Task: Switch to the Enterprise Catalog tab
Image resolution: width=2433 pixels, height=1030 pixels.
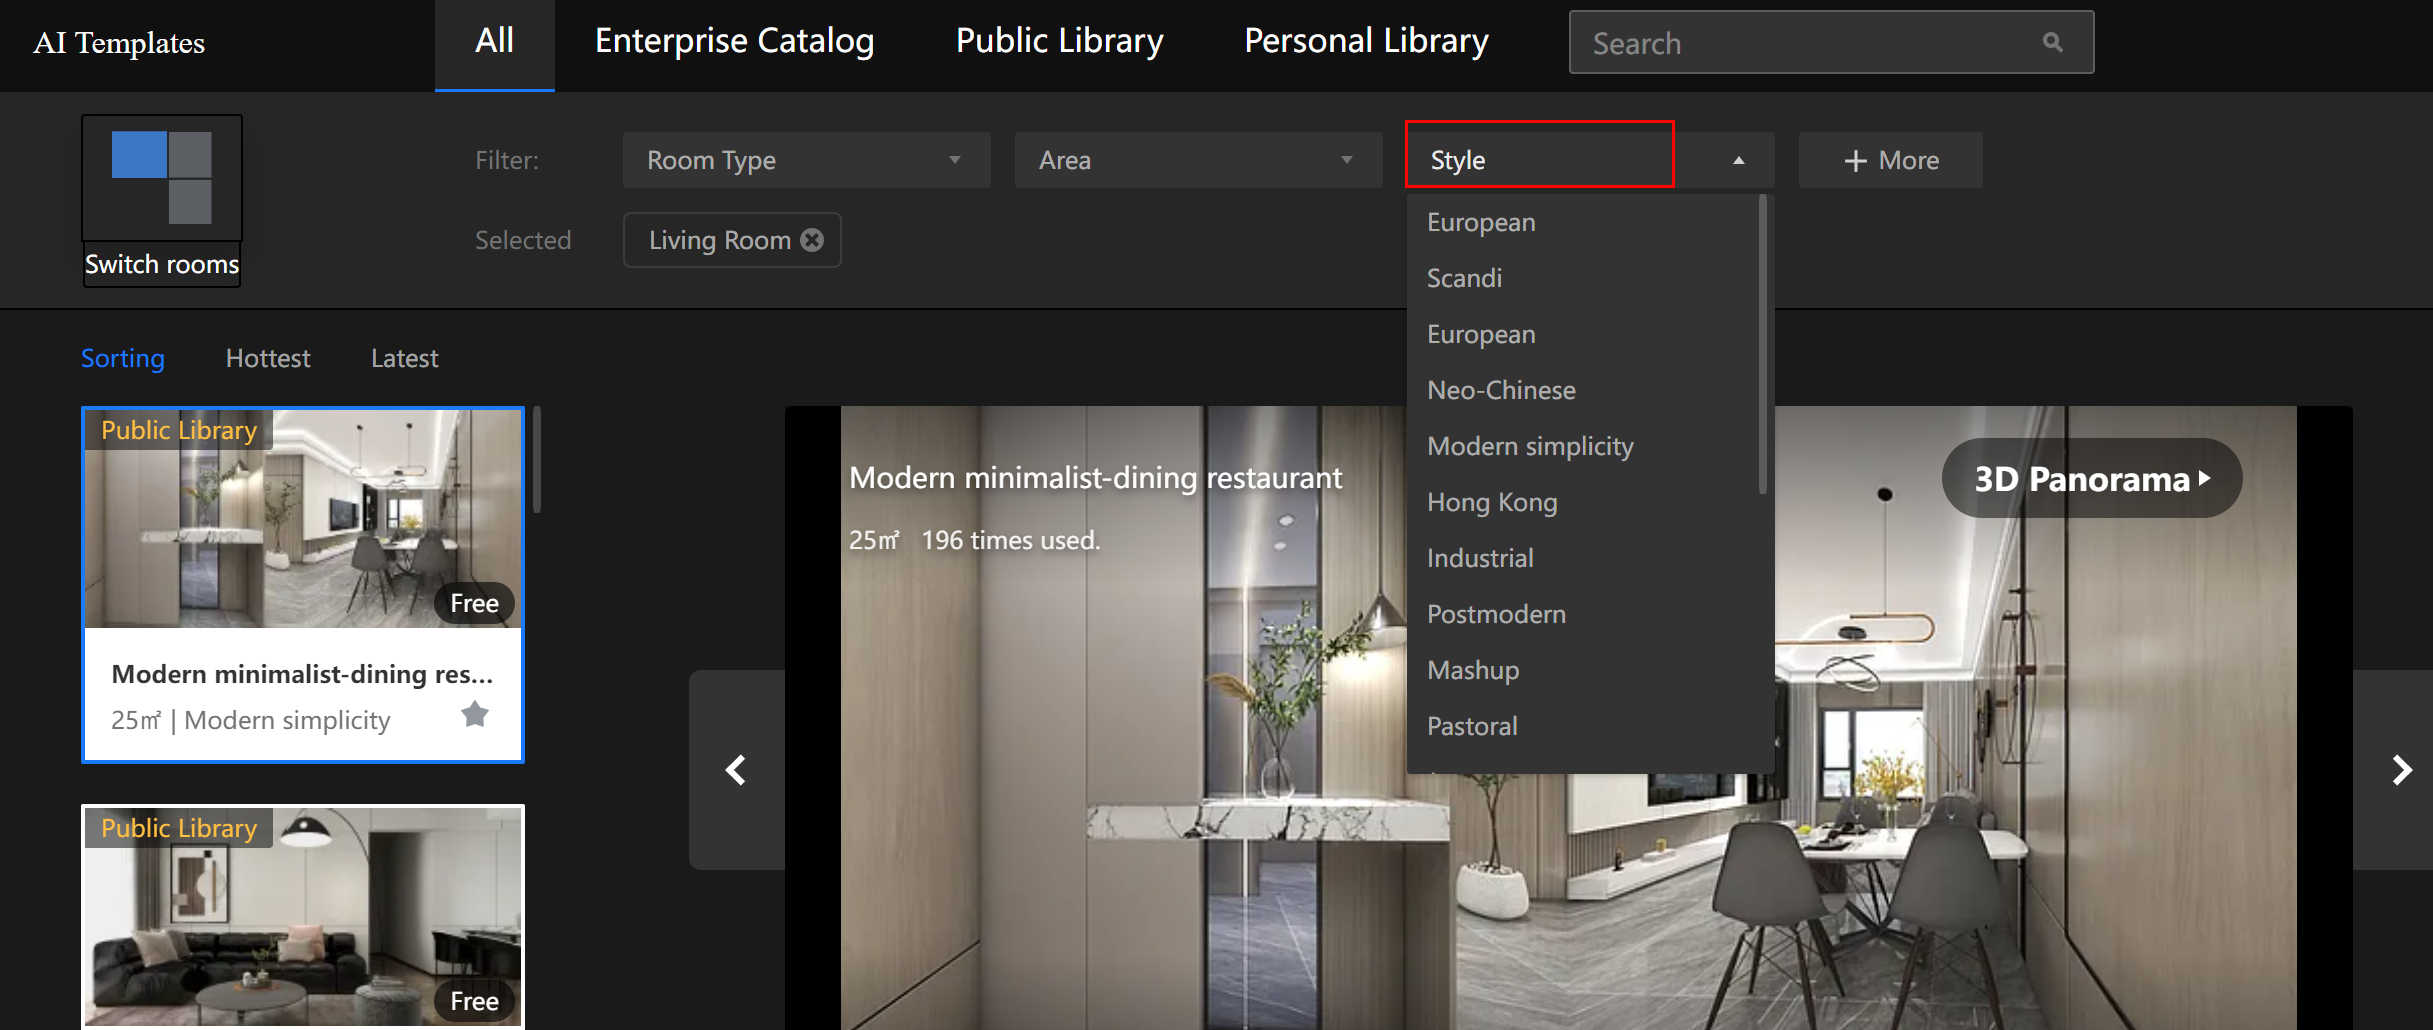Action: click(x=734, y=41)
